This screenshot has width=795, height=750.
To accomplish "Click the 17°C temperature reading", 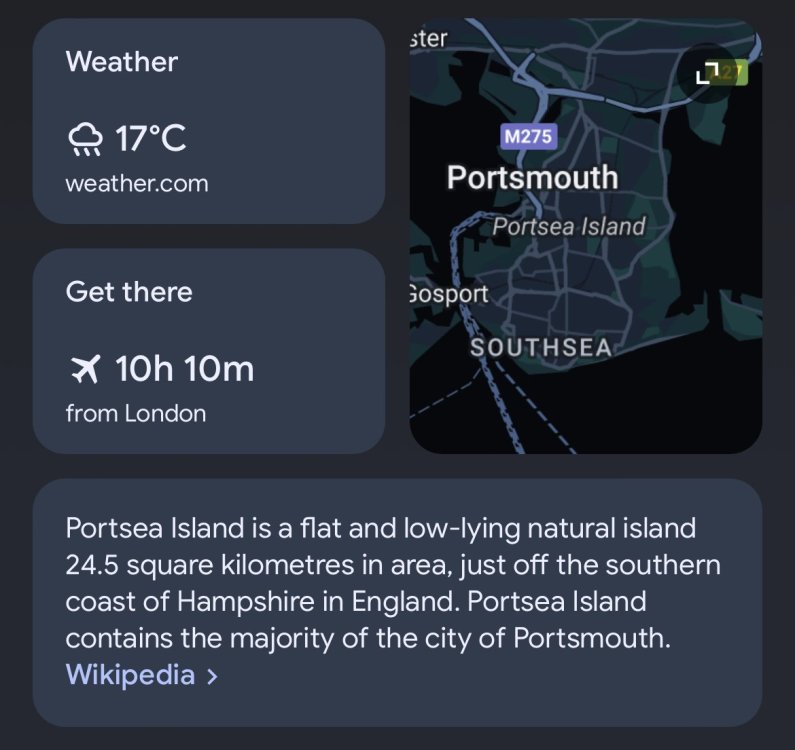I will pos(151,138).
